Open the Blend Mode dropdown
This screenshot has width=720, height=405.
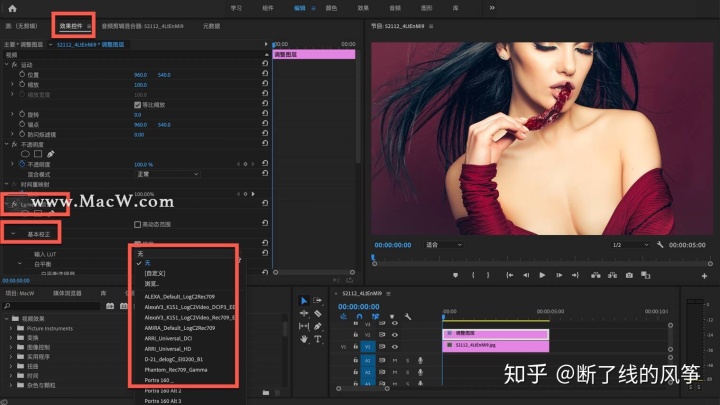168,174
